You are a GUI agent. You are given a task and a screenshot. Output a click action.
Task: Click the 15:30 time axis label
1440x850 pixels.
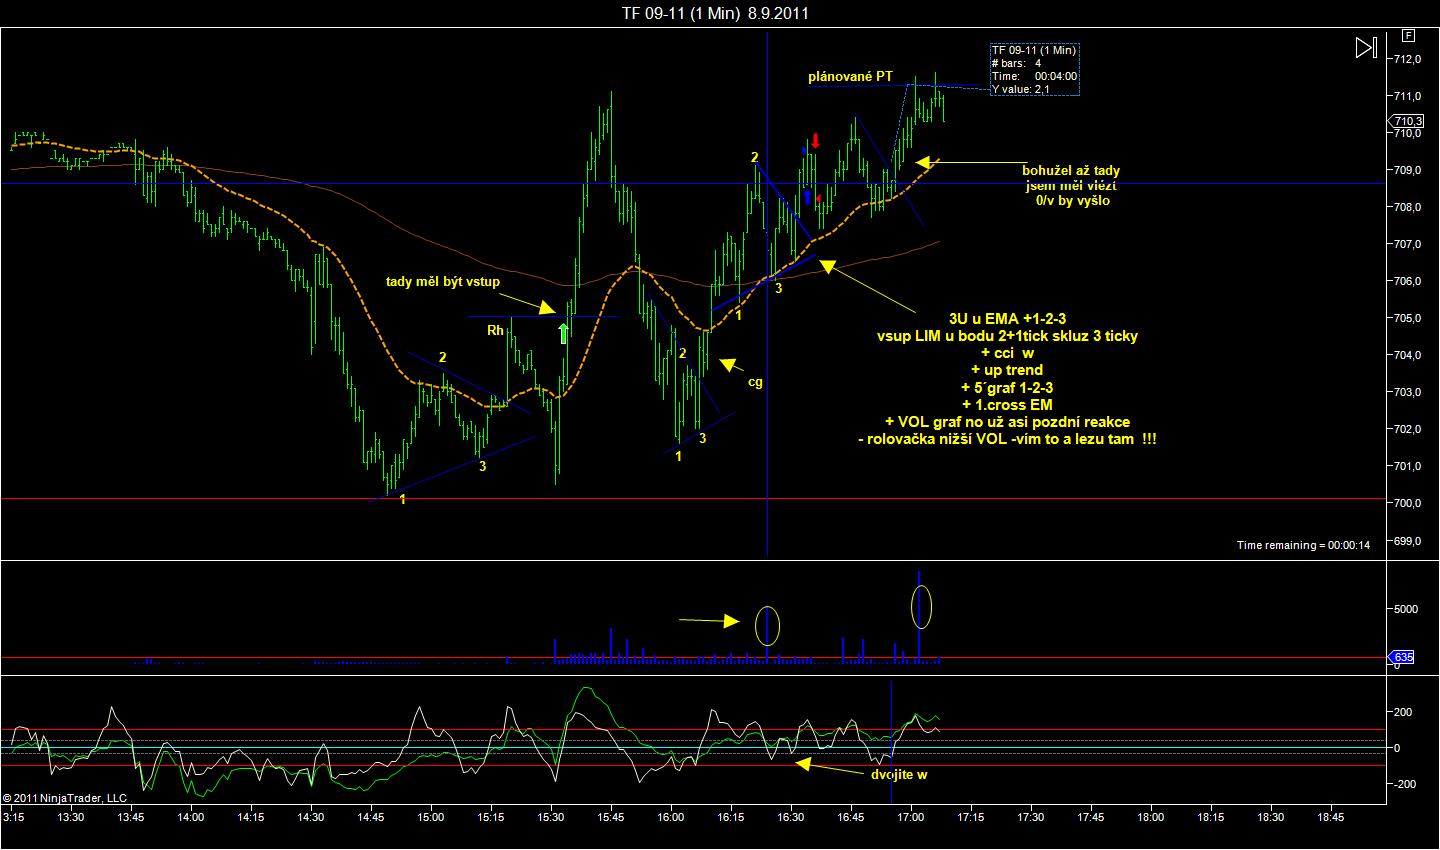(x=550, y=817)
